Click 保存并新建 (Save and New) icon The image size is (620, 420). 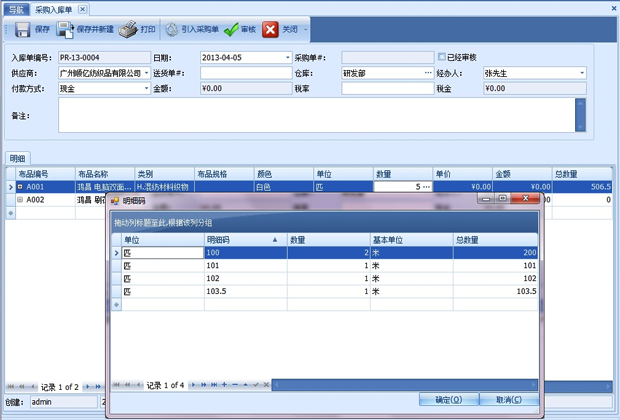point(65,30)
